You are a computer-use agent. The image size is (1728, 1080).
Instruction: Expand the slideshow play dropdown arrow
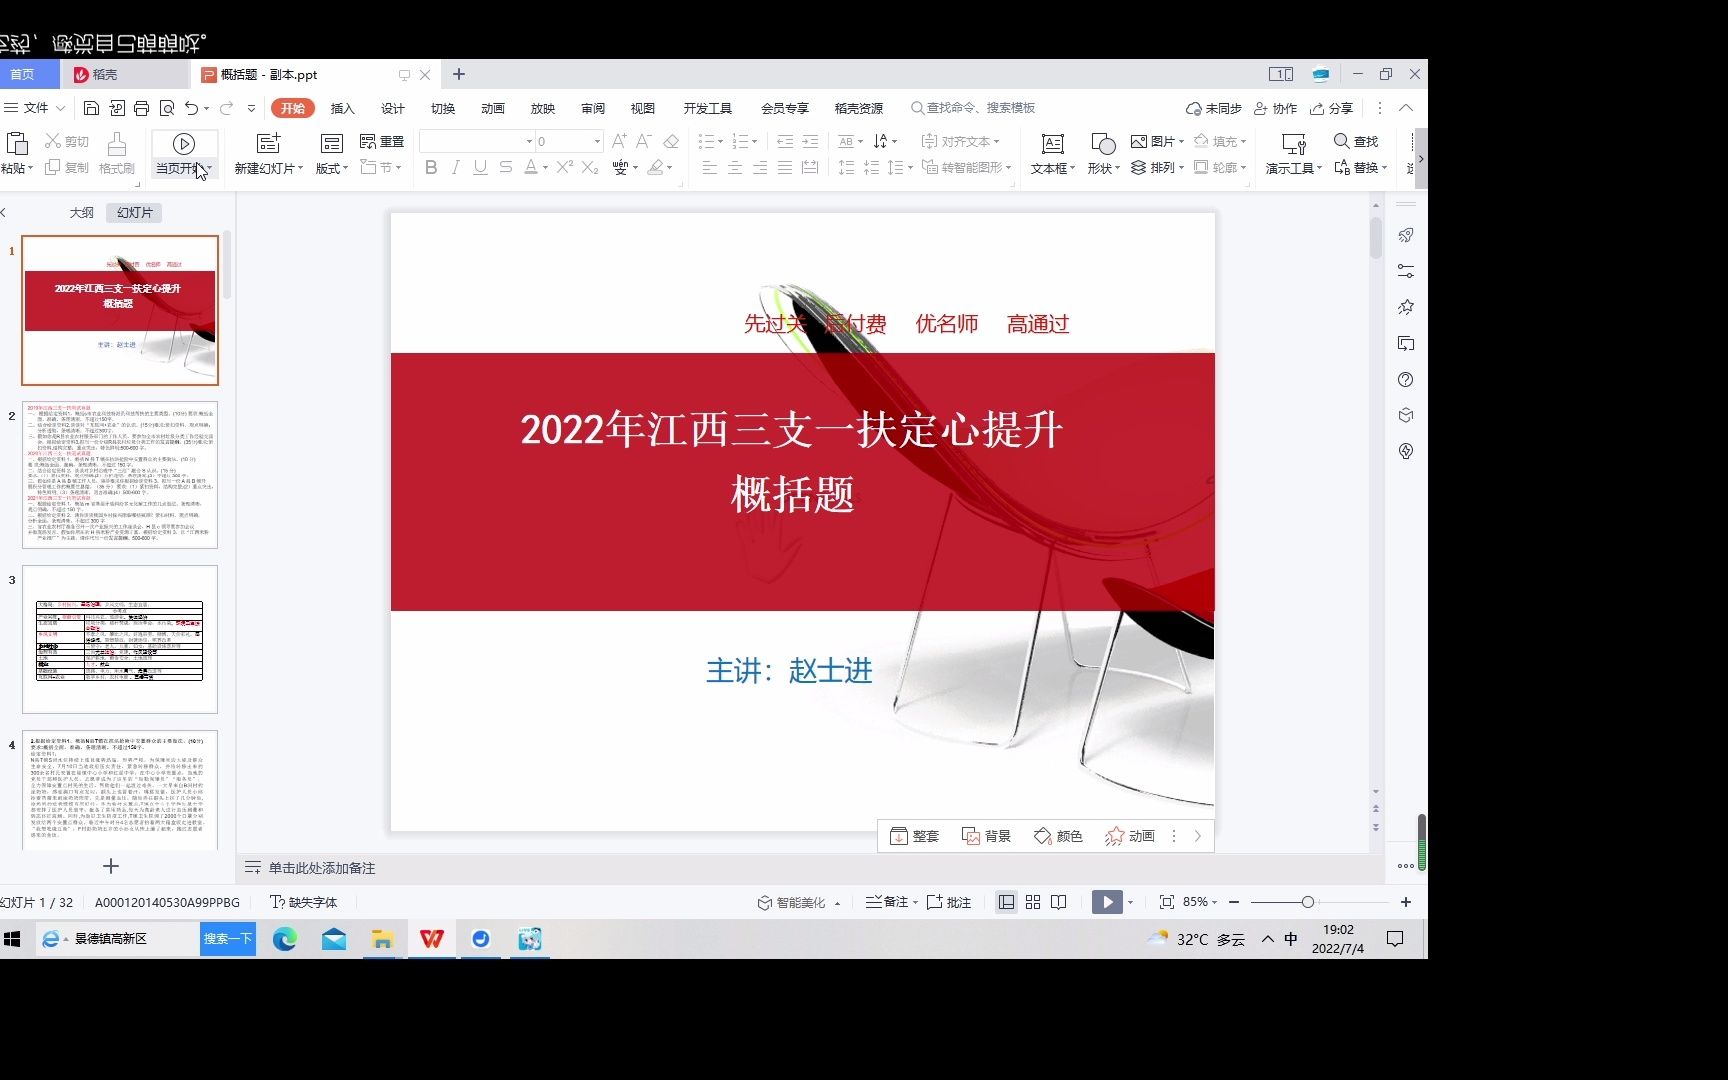click(x=1130, y=902)
